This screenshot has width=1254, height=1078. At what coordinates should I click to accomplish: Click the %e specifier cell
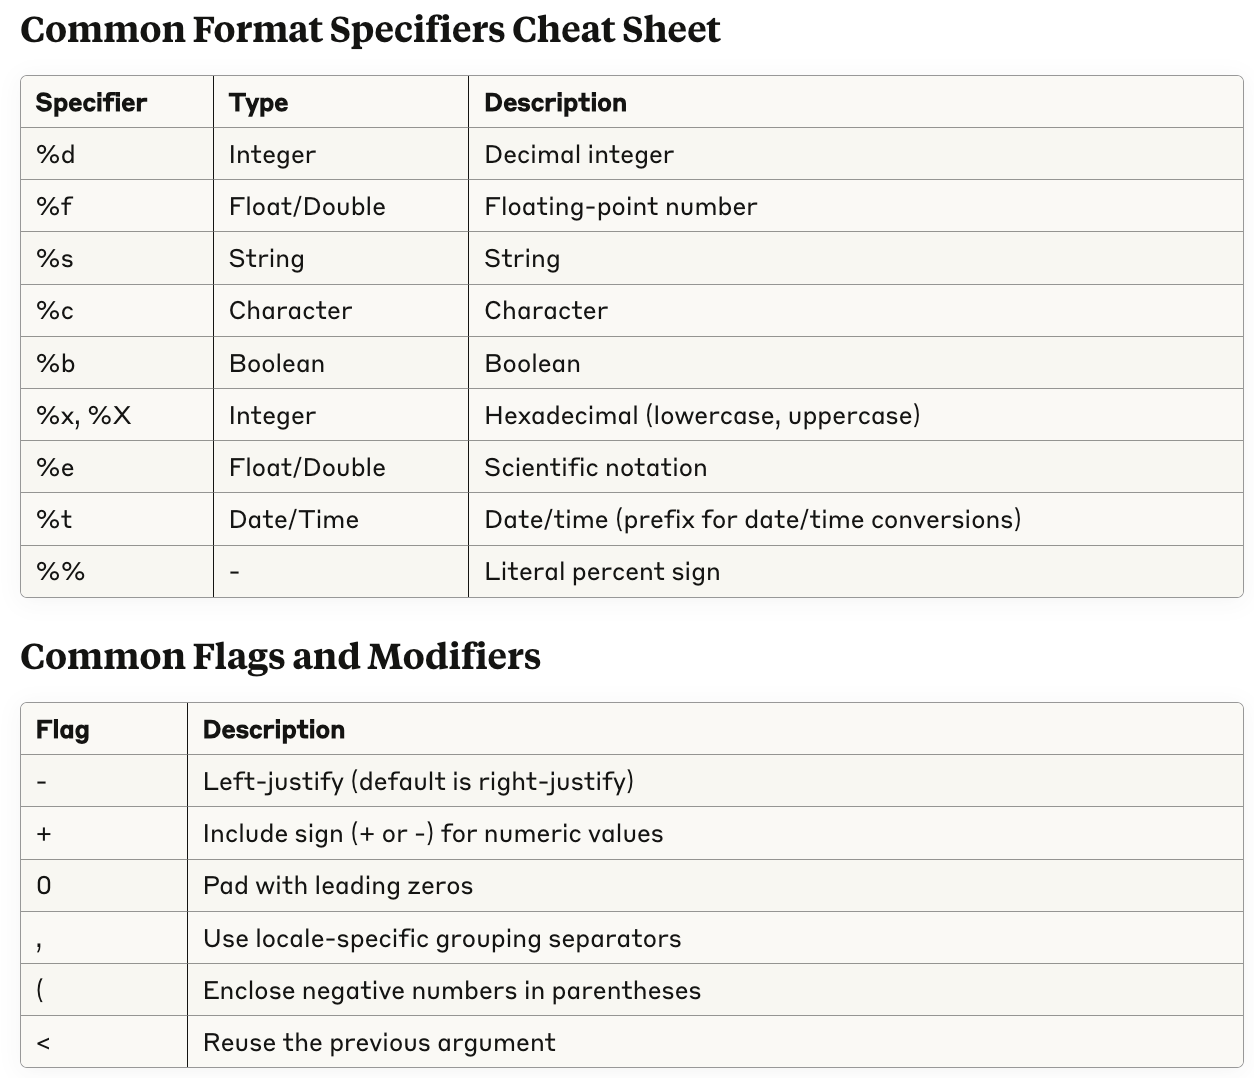117,467
